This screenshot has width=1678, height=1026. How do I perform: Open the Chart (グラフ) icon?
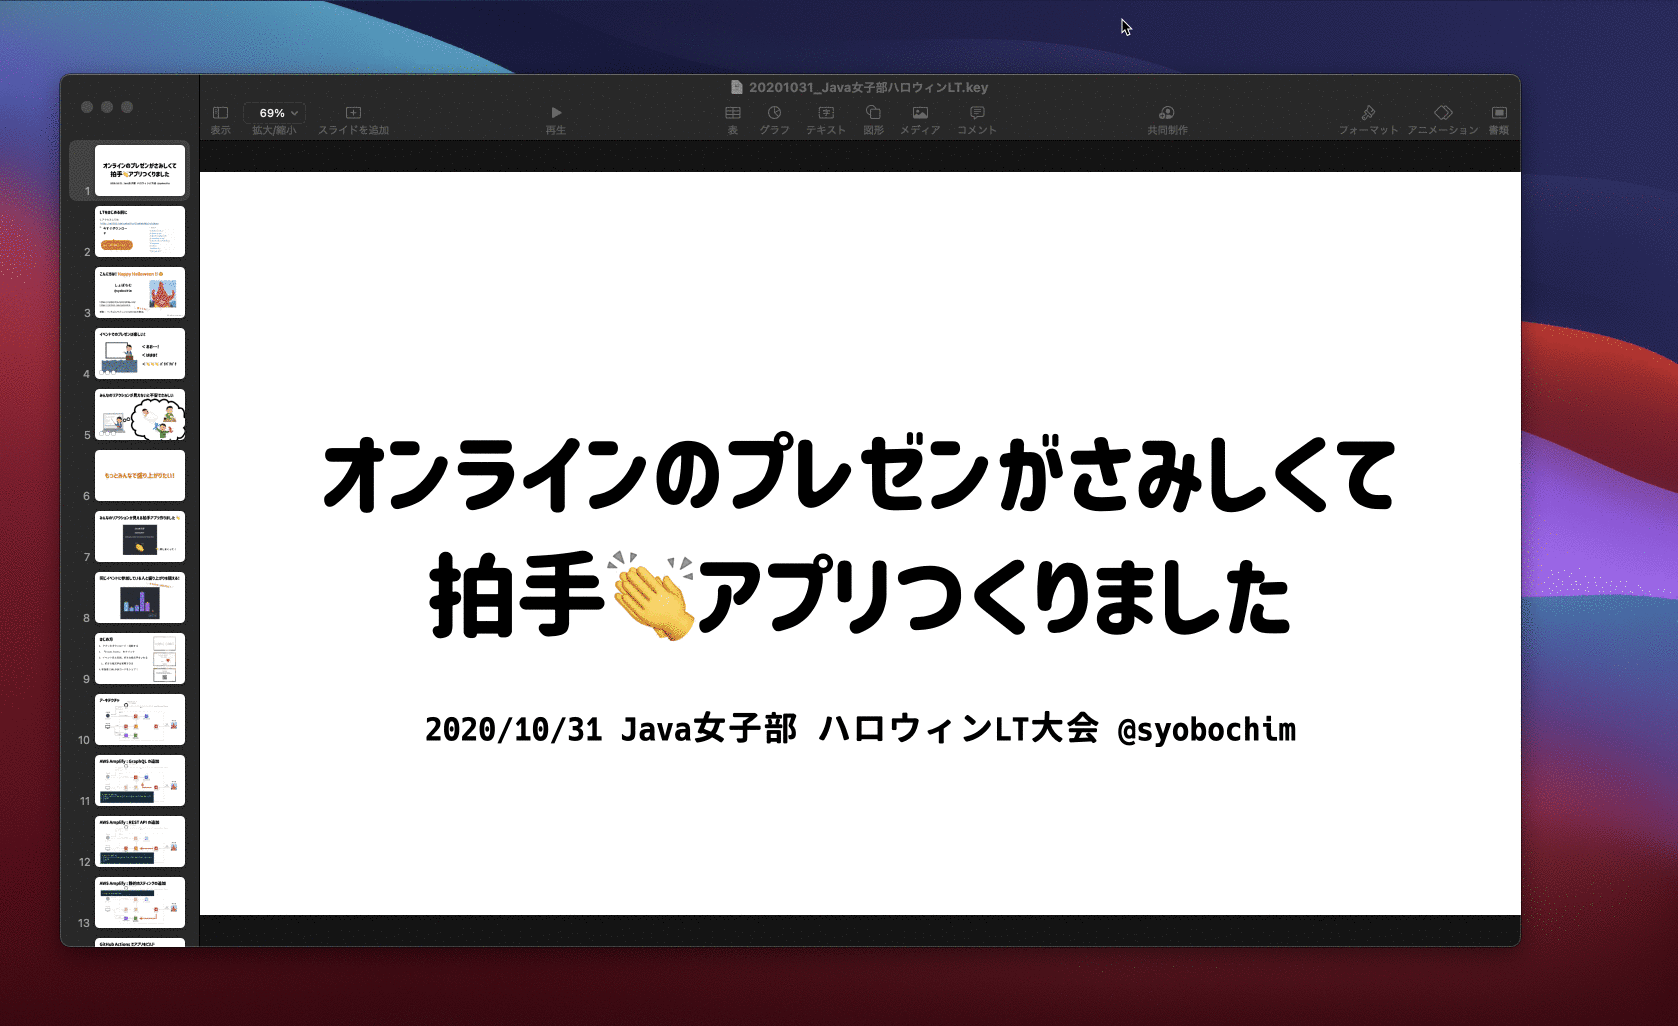pos(774,113)
